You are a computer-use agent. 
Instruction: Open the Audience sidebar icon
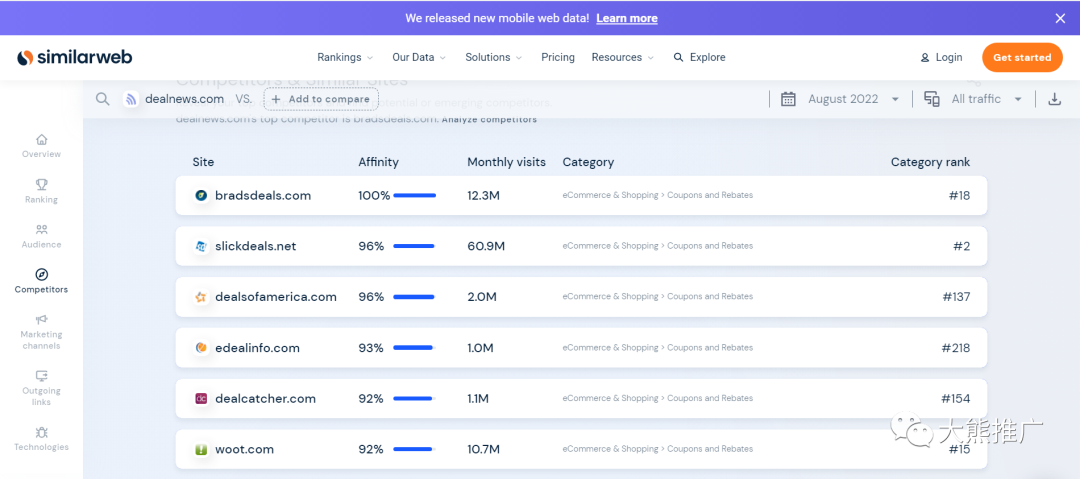41,230
